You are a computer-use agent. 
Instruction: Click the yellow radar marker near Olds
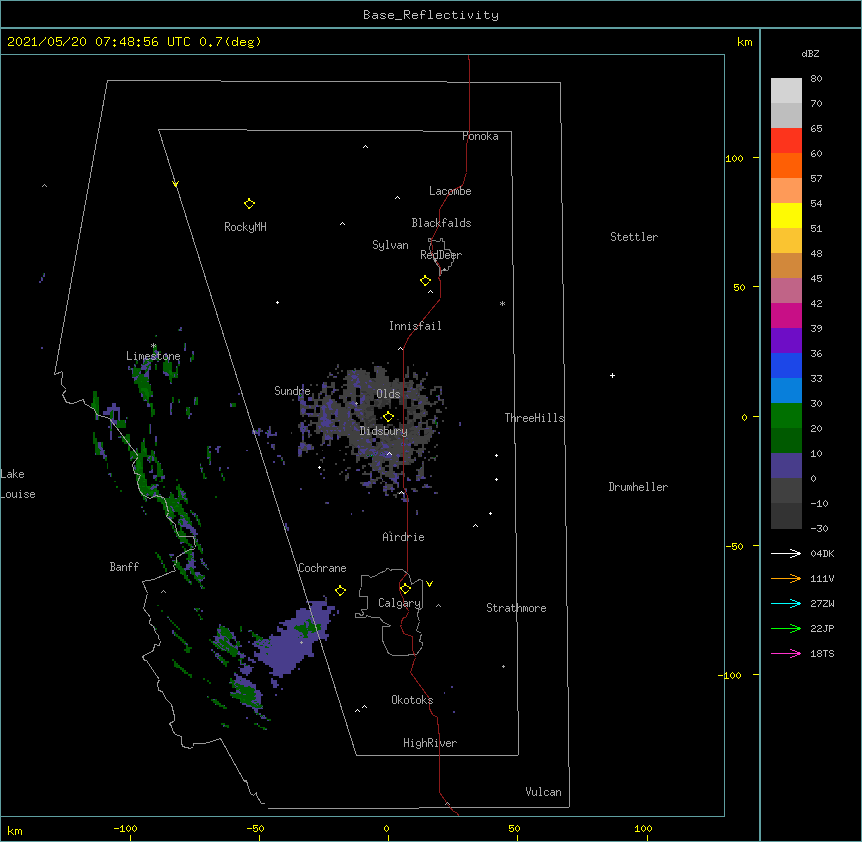pos(388,417)
